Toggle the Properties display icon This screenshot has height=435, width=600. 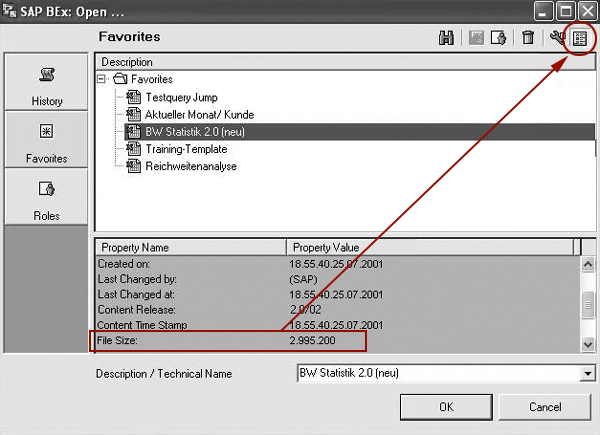580,38
